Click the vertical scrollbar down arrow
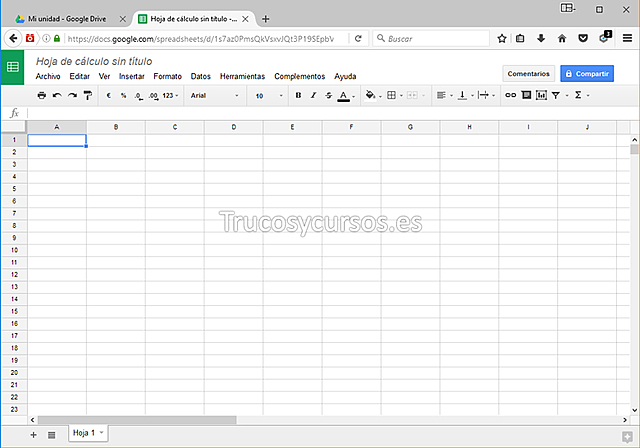Screen dimensions: 640x448 [x=634, y=410]
